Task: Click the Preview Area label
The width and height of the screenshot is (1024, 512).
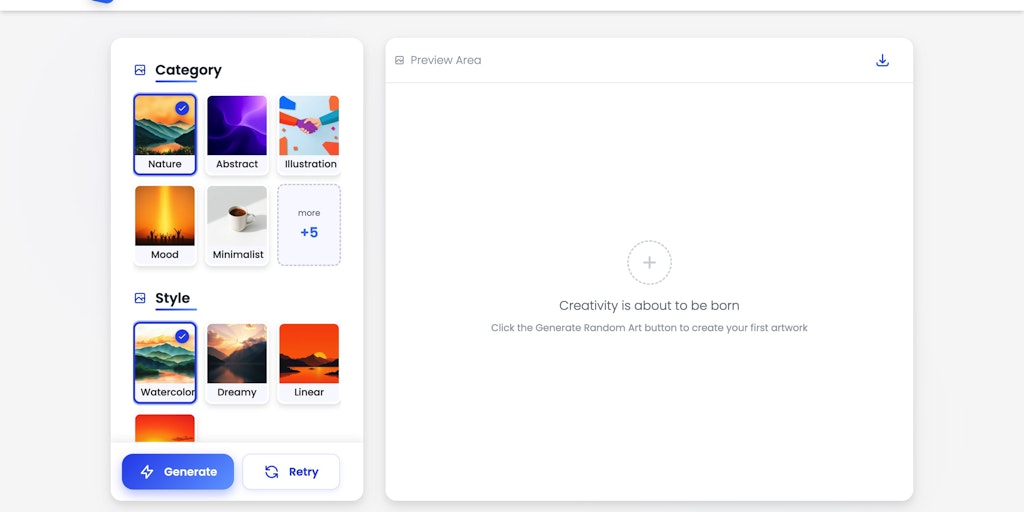Action: (445, 60)
